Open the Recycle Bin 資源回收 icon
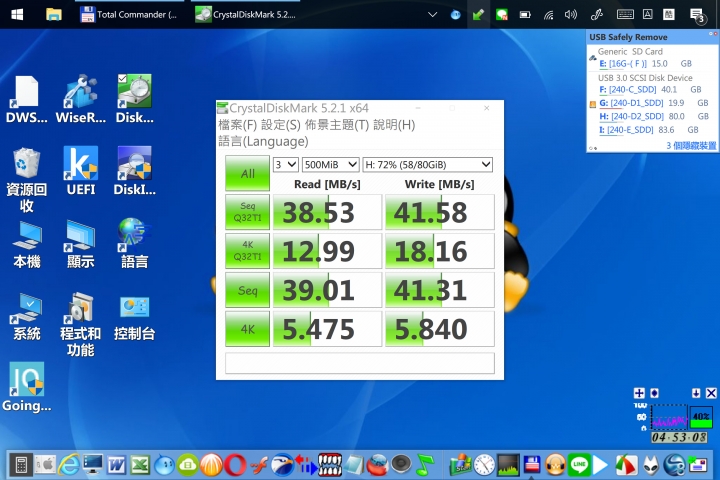The height and width of the screenshot is (480, 720). click(x=27, y=179)
